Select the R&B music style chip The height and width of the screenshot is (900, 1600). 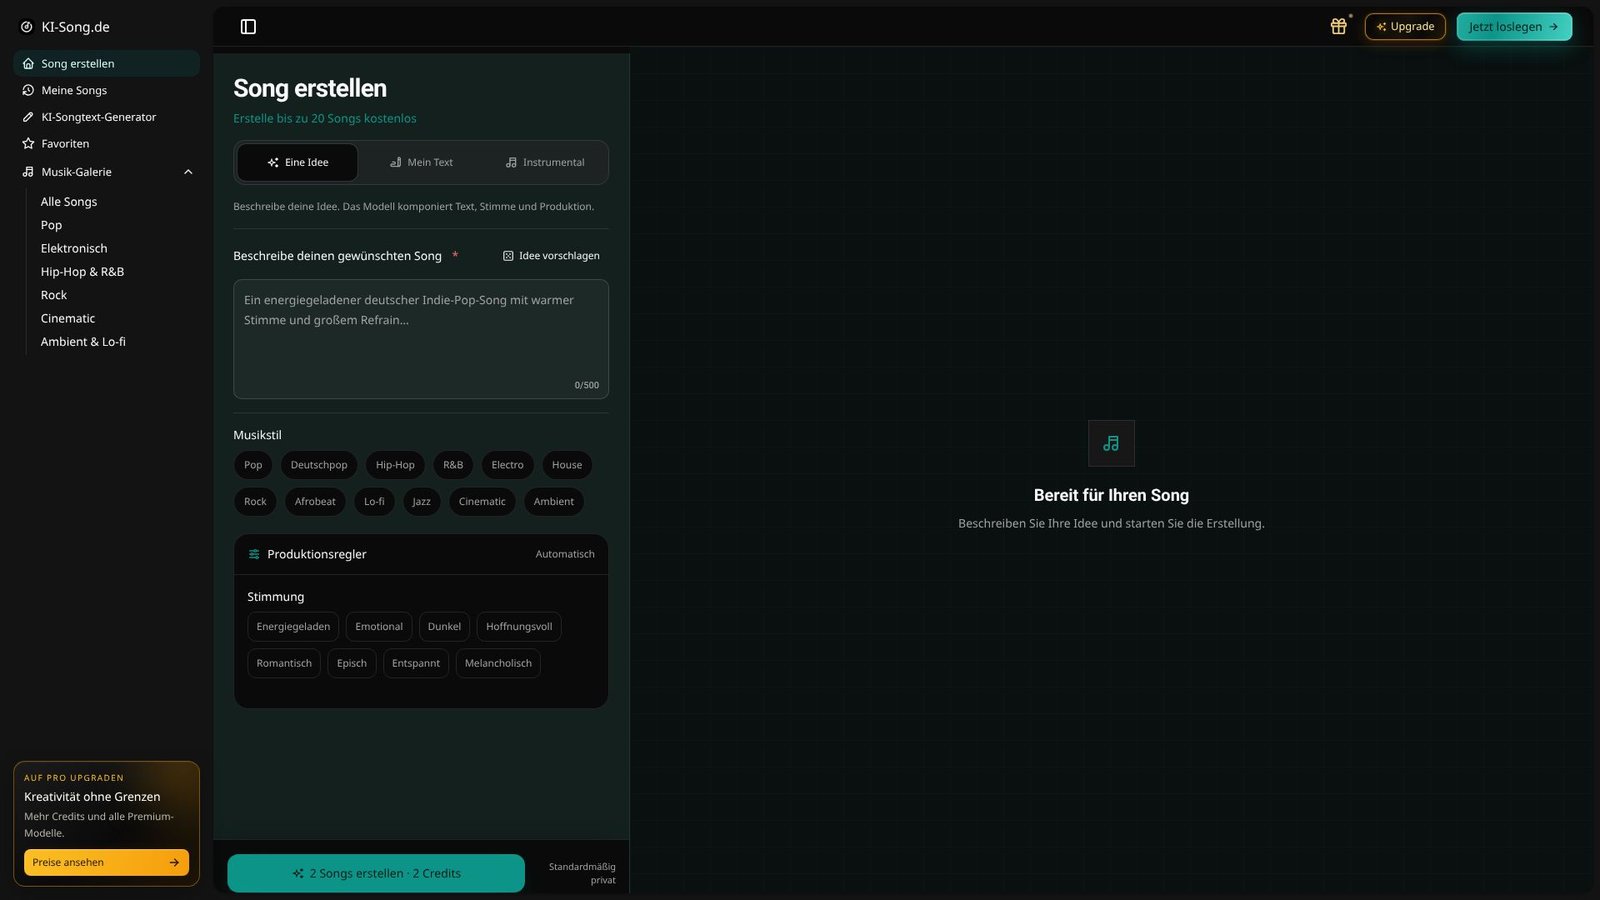(453, 465)
